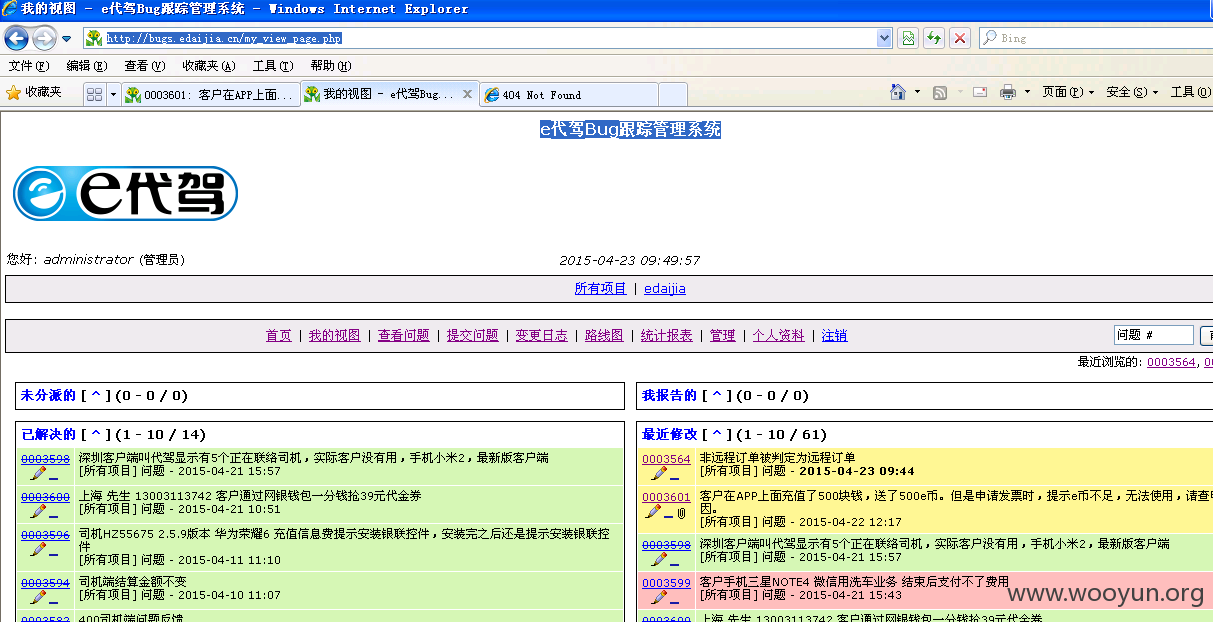1213x622 pixels.
Task: Open the 页面(P) dropdown menu
Action: pos(1067,92)
